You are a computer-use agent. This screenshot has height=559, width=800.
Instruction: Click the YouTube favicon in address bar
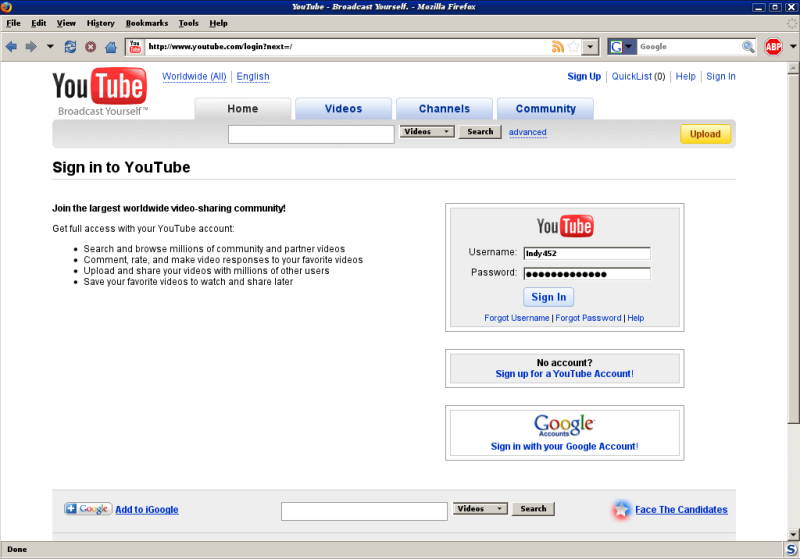tap(135, 46)
